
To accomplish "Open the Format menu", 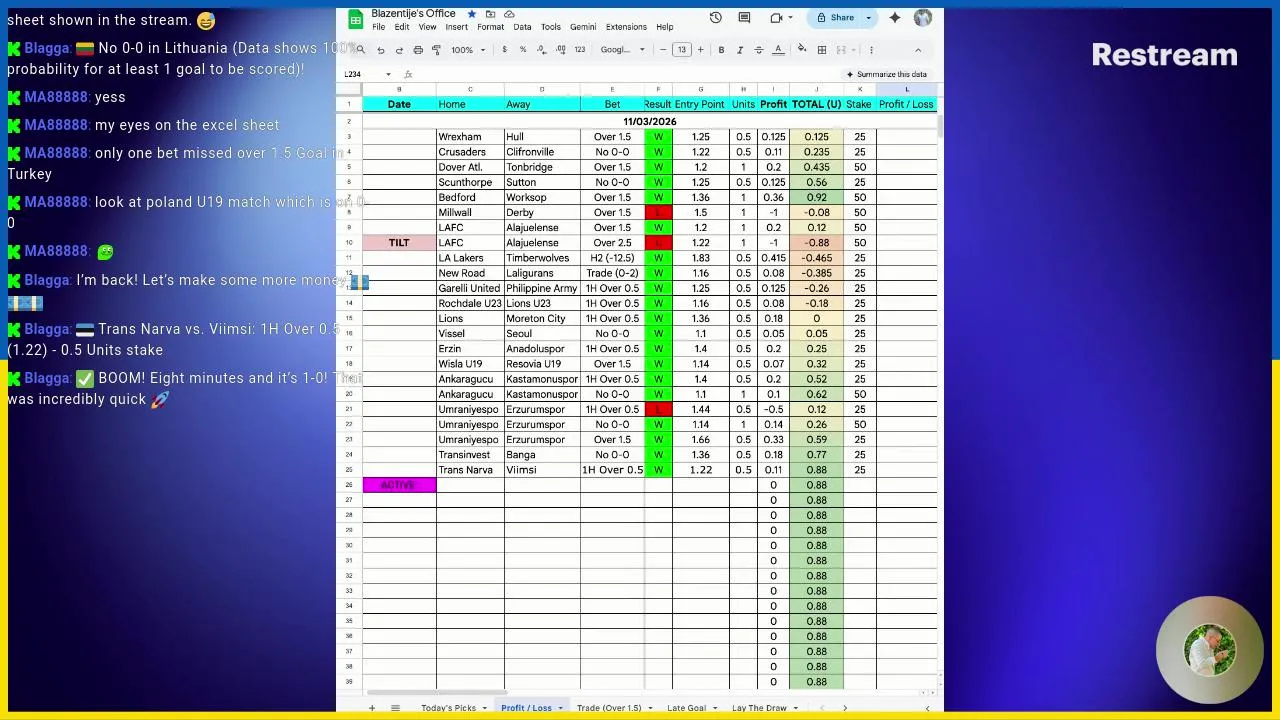I will tap(490, 27).
